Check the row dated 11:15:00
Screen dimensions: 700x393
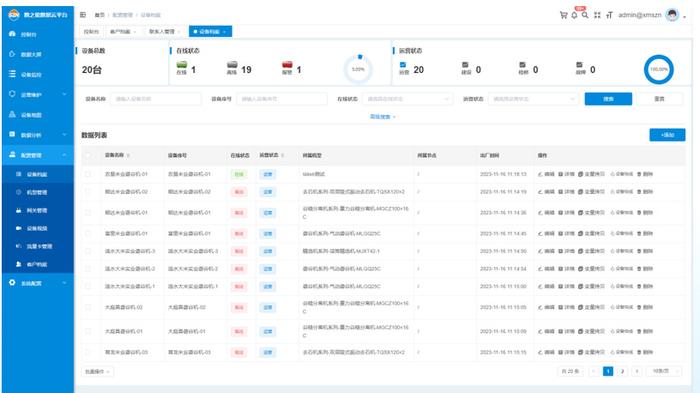click(88, 286)
